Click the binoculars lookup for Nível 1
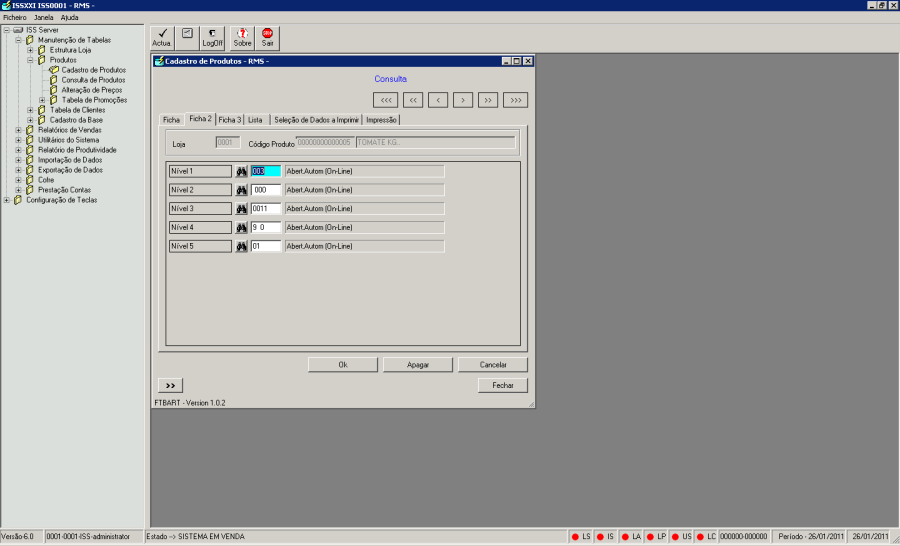Viewport: 900px width, 546px height. point(242,172)
